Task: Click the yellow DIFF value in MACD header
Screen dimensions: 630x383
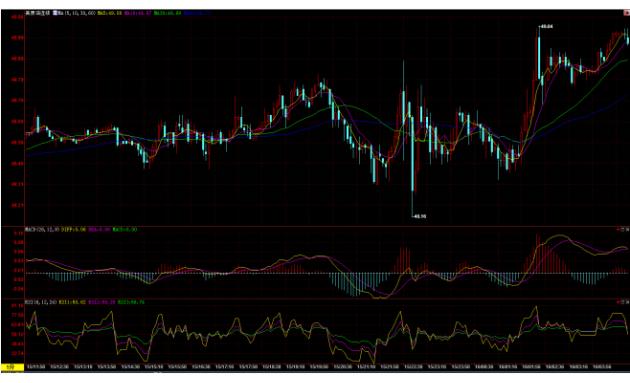Action: click(x=74, y=229)
